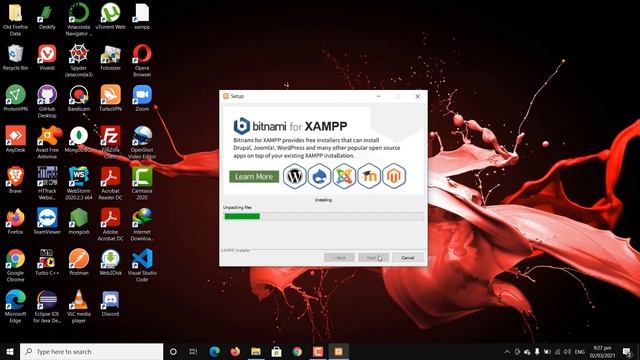Click the installation progress bar
Viewport: 640px width, 360px height.
point(324,216)
